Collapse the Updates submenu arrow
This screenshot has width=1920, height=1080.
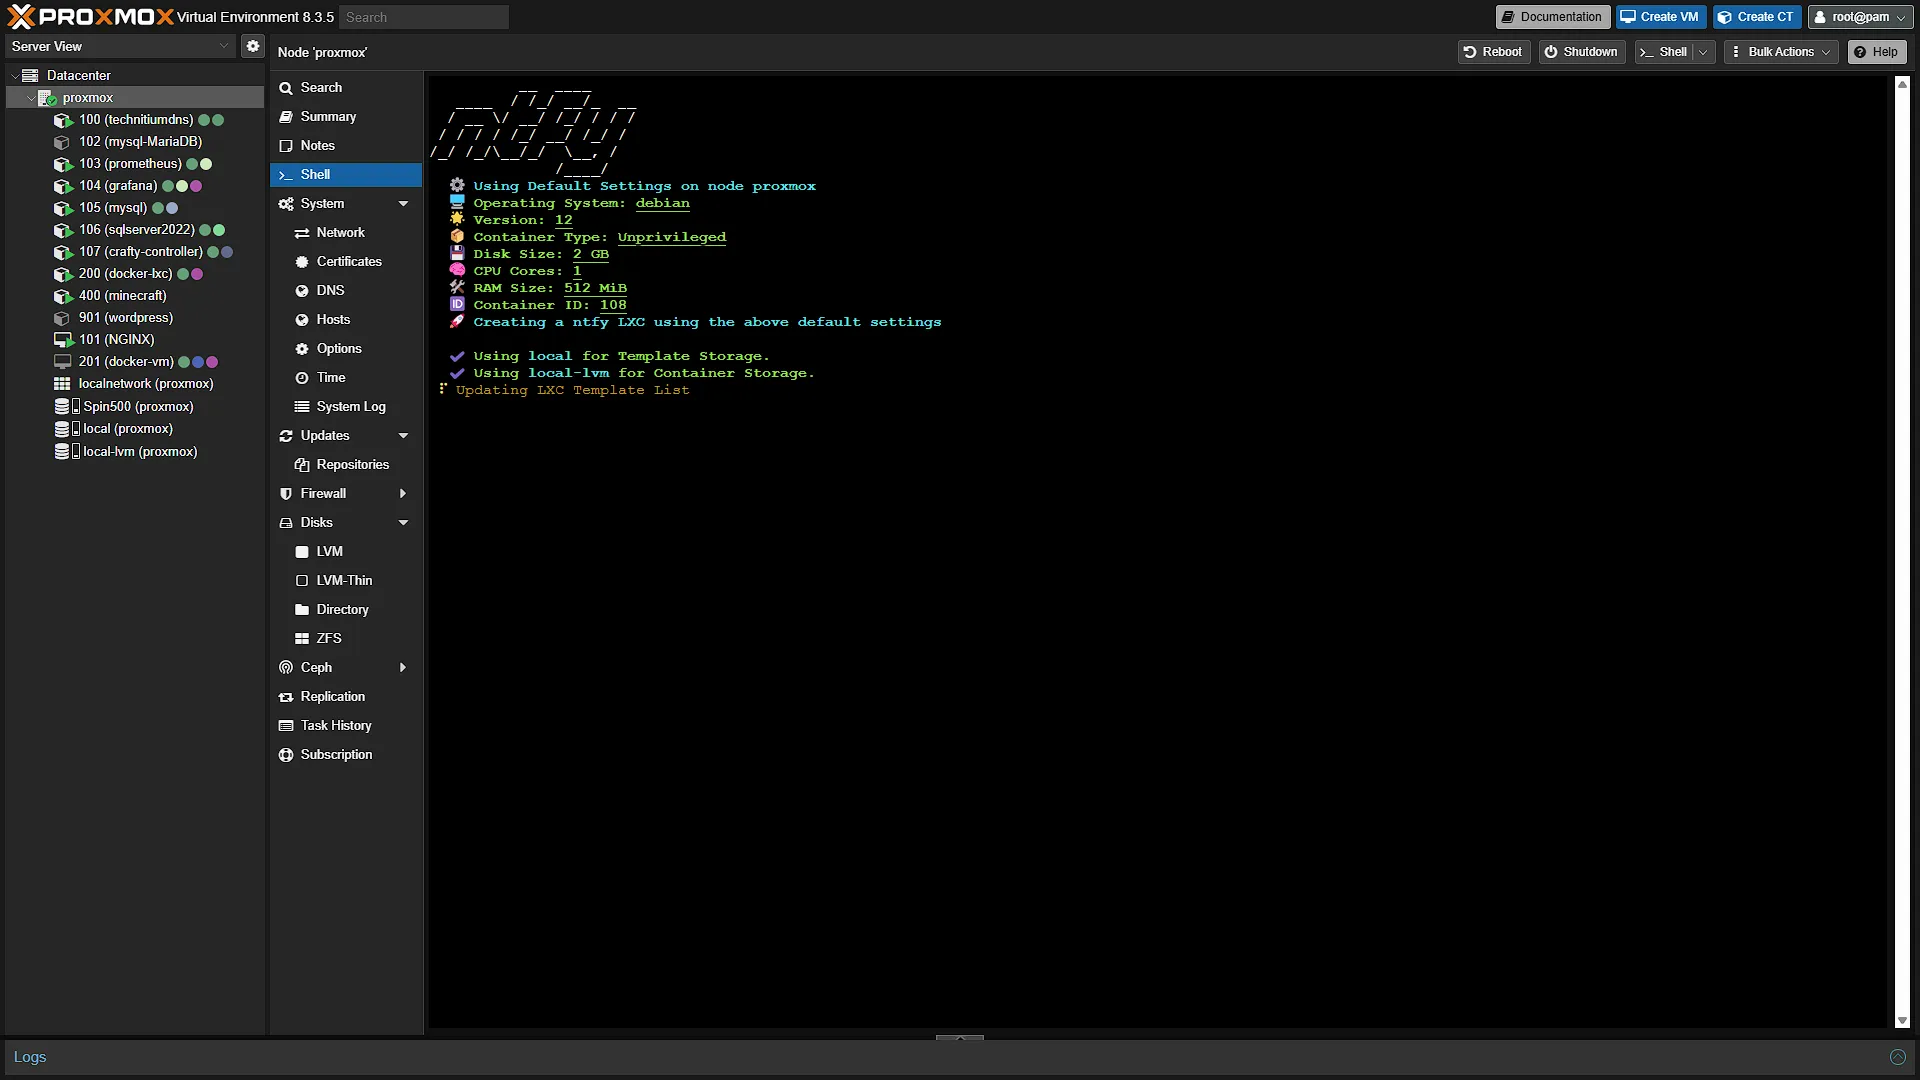(x=404, y=436)
